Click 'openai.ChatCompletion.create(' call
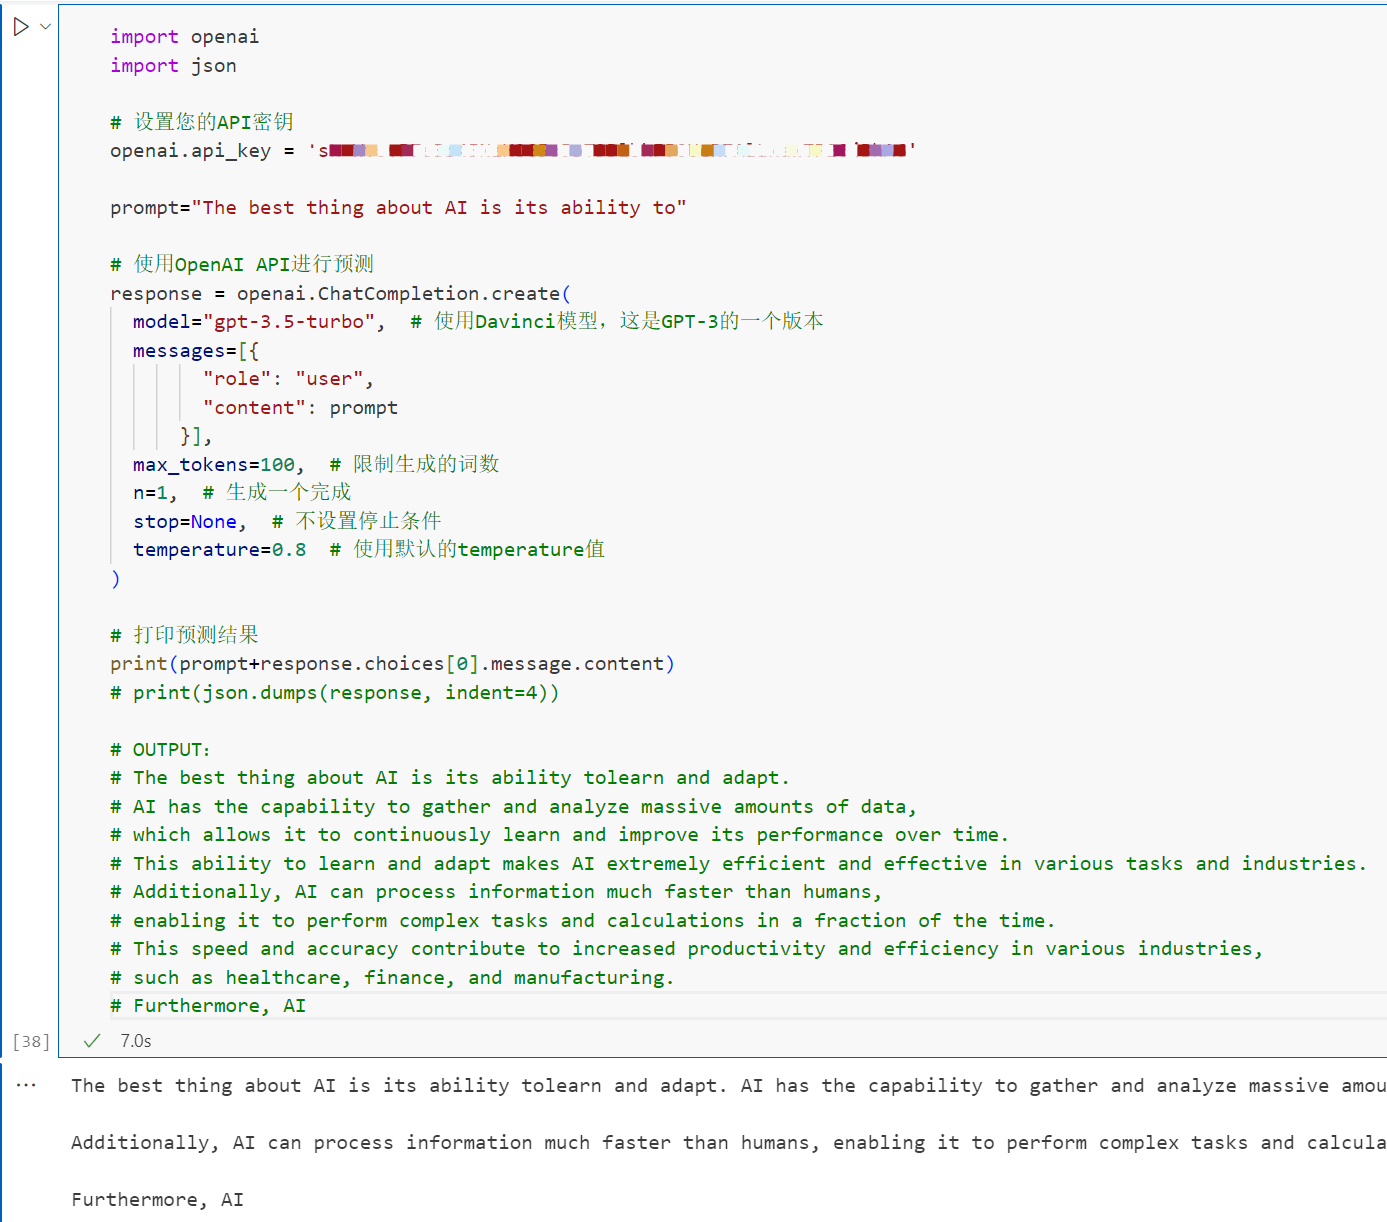 click(404, 294)
